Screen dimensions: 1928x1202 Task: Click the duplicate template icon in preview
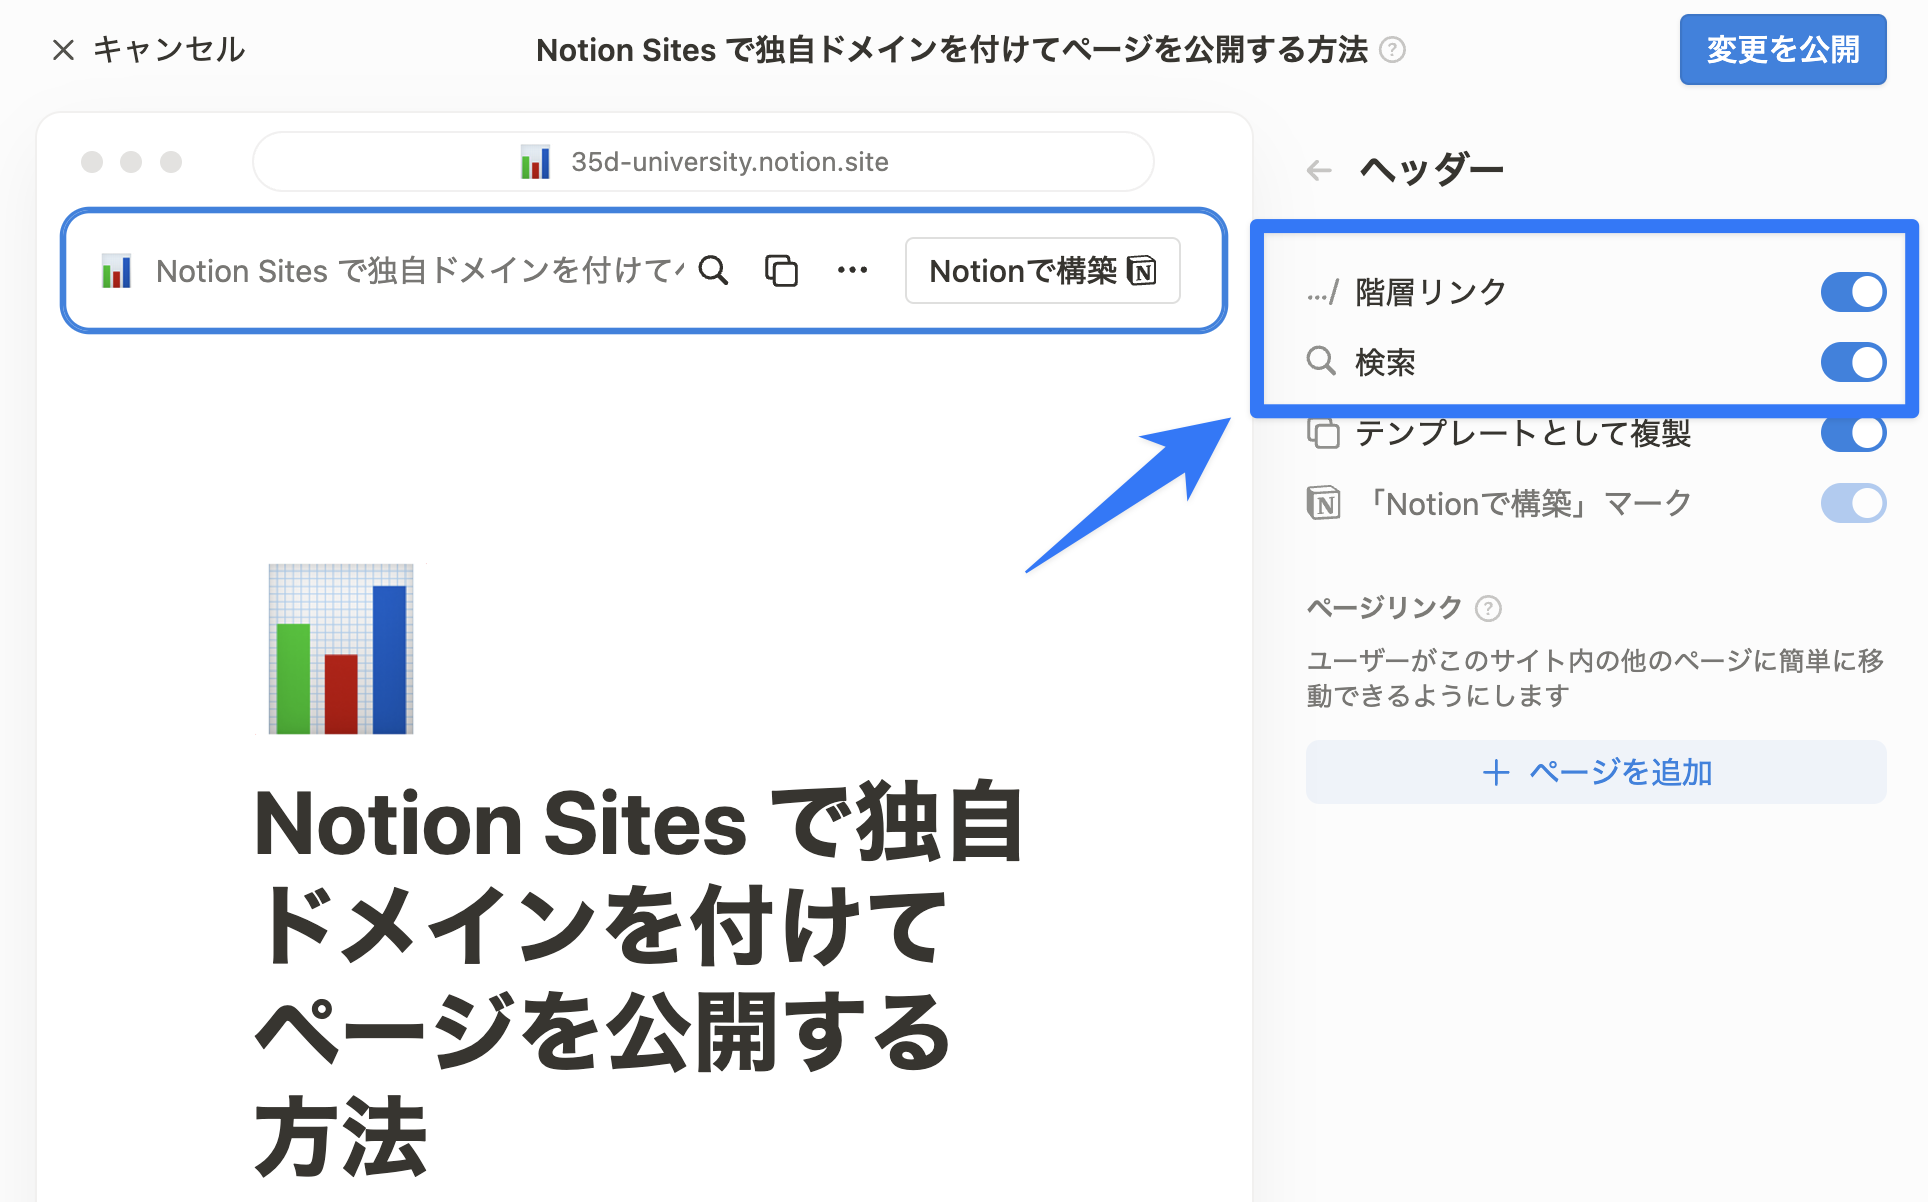[x=781, y=271]
